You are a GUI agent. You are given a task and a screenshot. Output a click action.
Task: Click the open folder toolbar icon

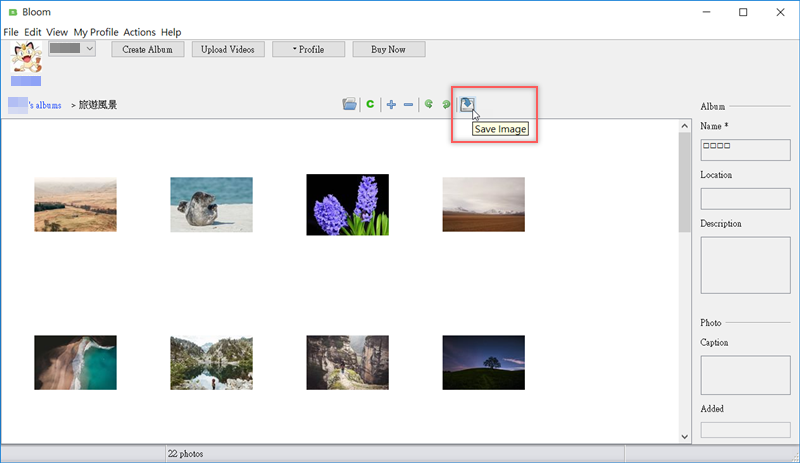click(x=349, y=104)
